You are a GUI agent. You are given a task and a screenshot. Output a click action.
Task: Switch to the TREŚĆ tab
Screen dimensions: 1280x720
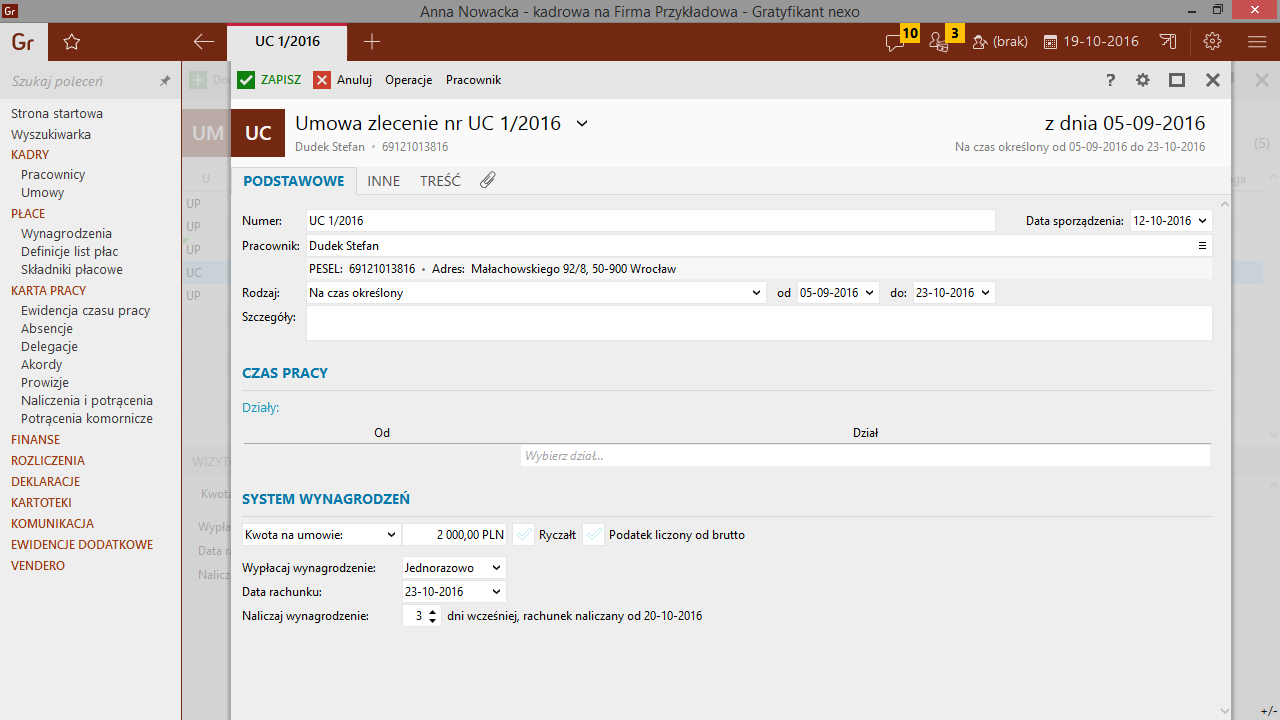440,181
